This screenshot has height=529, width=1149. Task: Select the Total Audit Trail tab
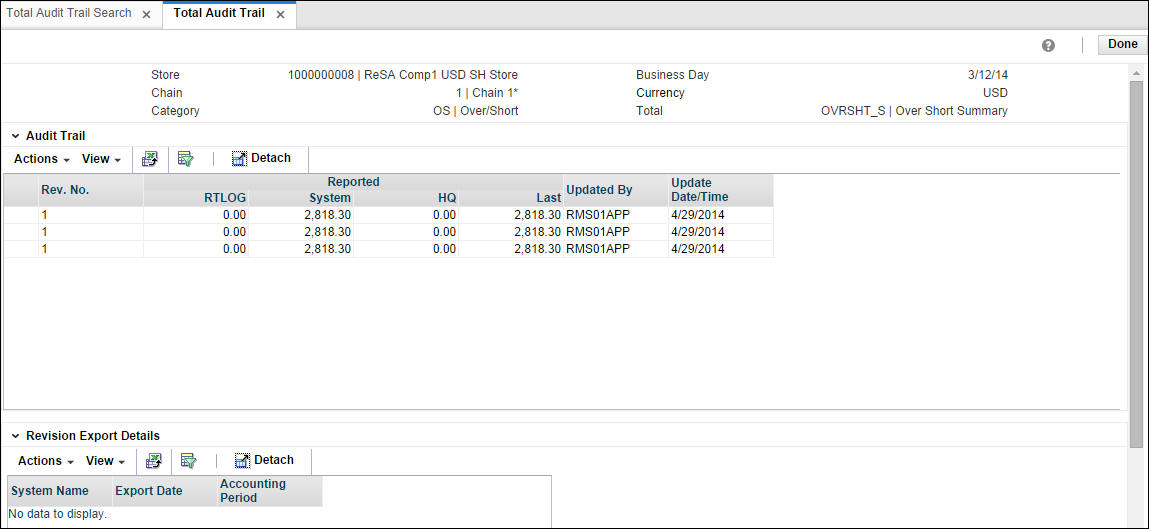pos(219,13)
